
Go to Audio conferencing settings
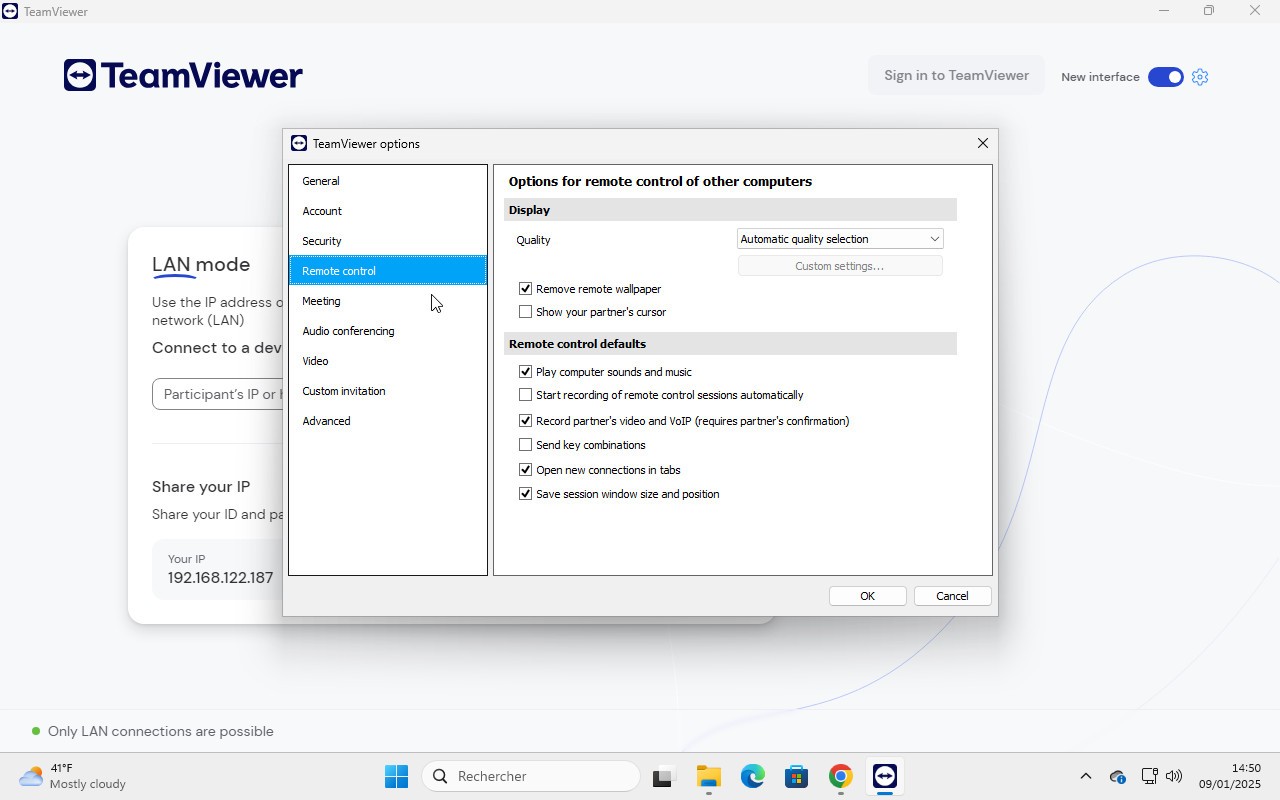[x=348, y=331]
